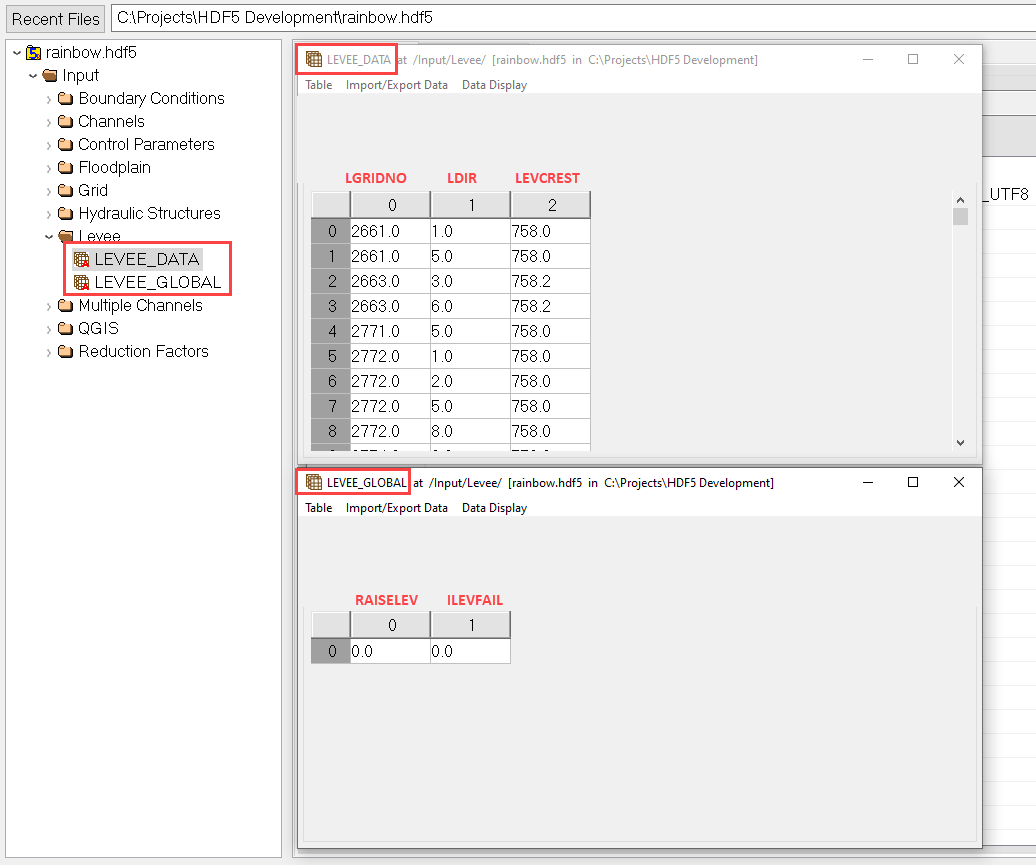The height and width of the screenshot is (865, 1036).
Task: Click the LEVEE_GLOBAL dataset icon in tree
Action: click(82, 283)
